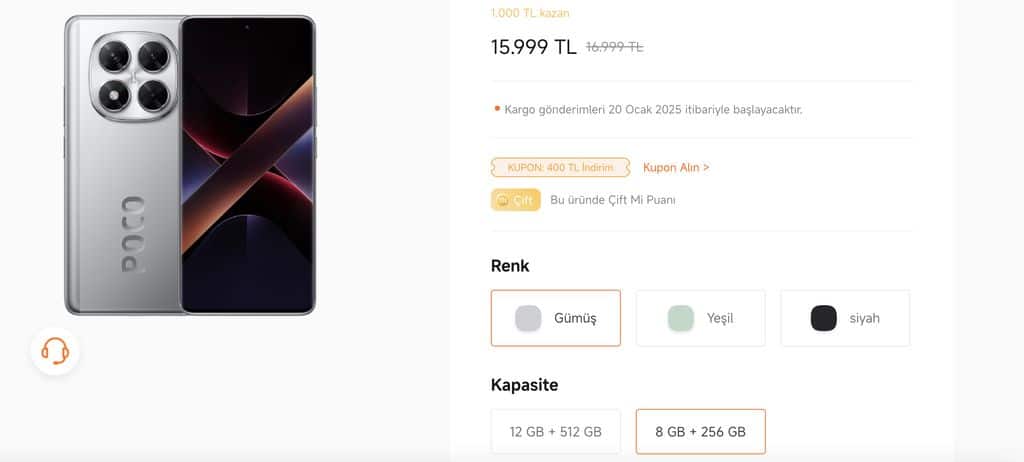Choose the 12 GB + 512 GB capacity

(x=556, y=431)
